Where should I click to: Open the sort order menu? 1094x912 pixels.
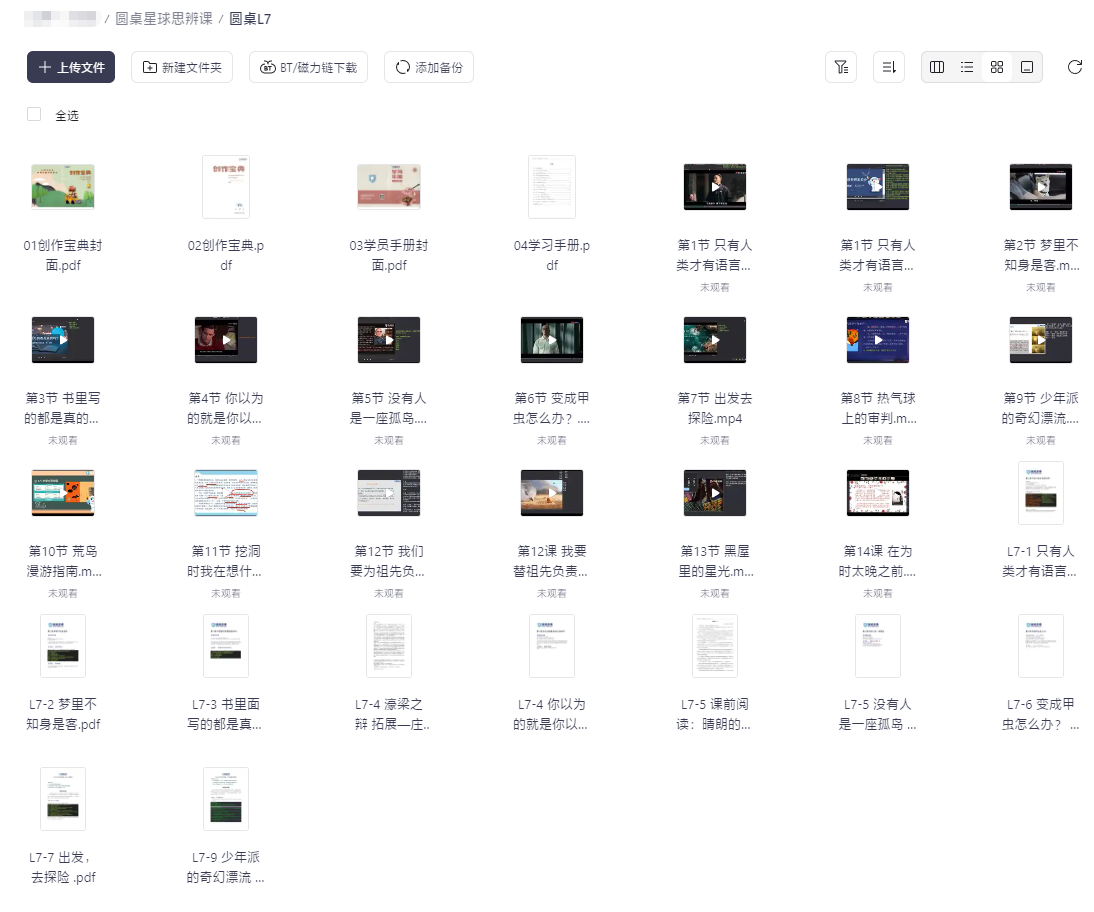pyautogui.click(x=888, y=67)
